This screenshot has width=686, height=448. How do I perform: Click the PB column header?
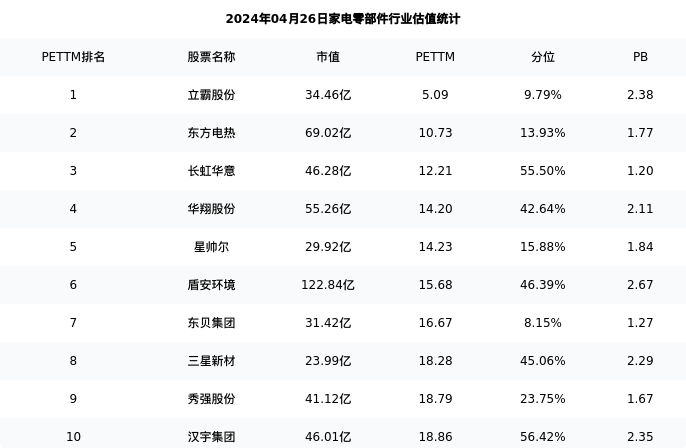(x=640, y=57)
